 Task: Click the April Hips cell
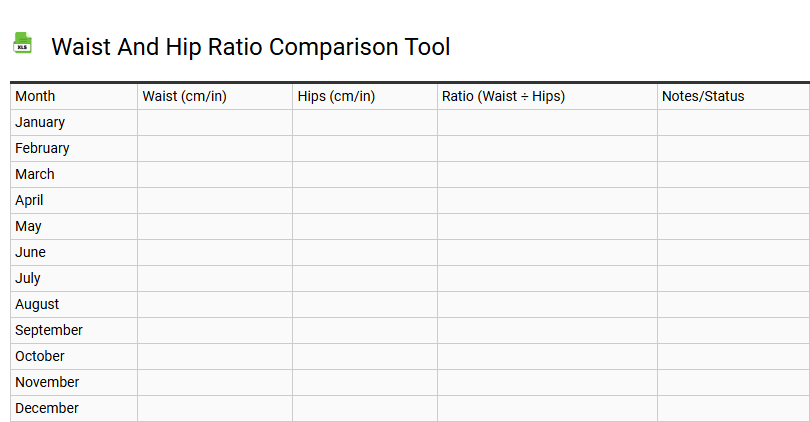[x=365, y=200]
